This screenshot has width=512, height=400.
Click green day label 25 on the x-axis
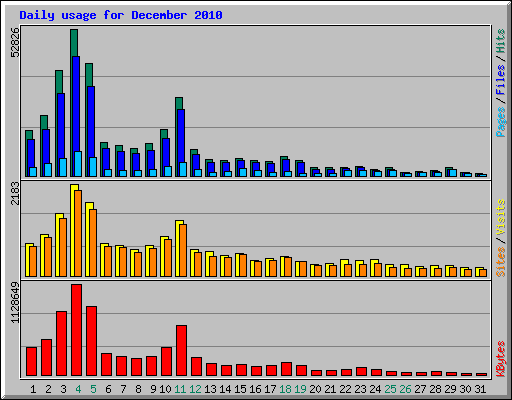390,389
